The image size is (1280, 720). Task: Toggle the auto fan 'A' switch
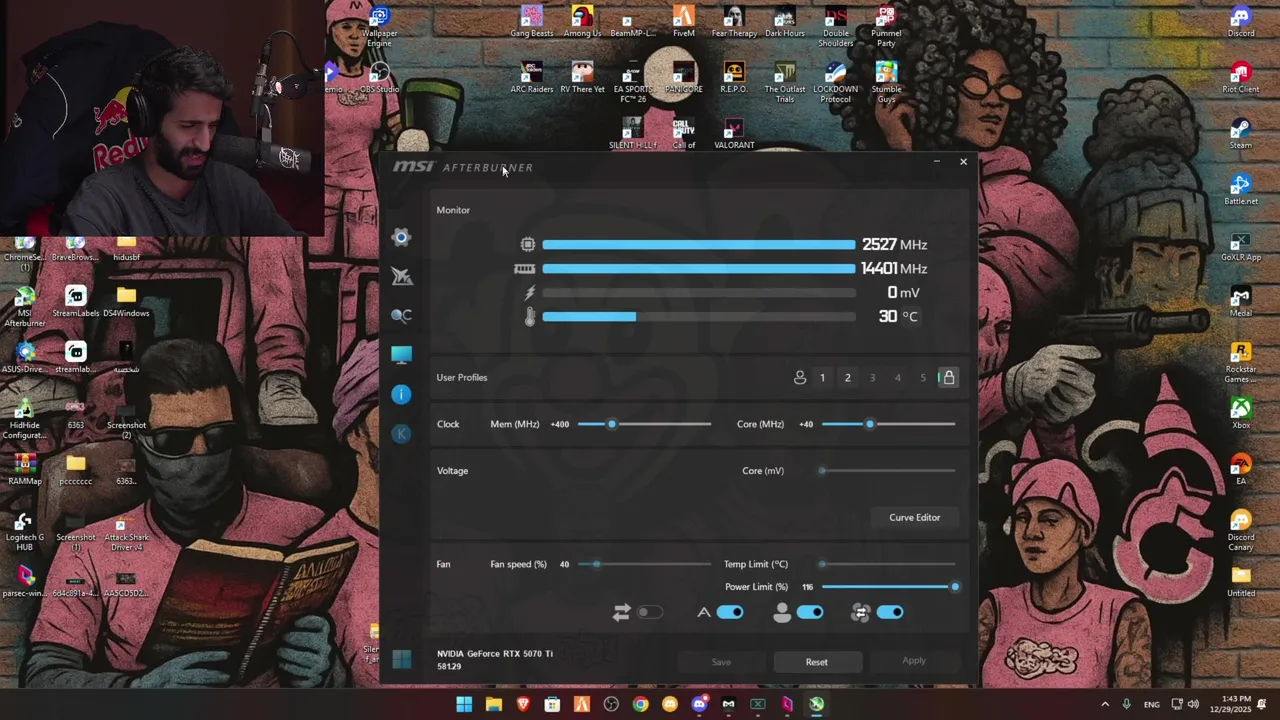pos(730,612)
